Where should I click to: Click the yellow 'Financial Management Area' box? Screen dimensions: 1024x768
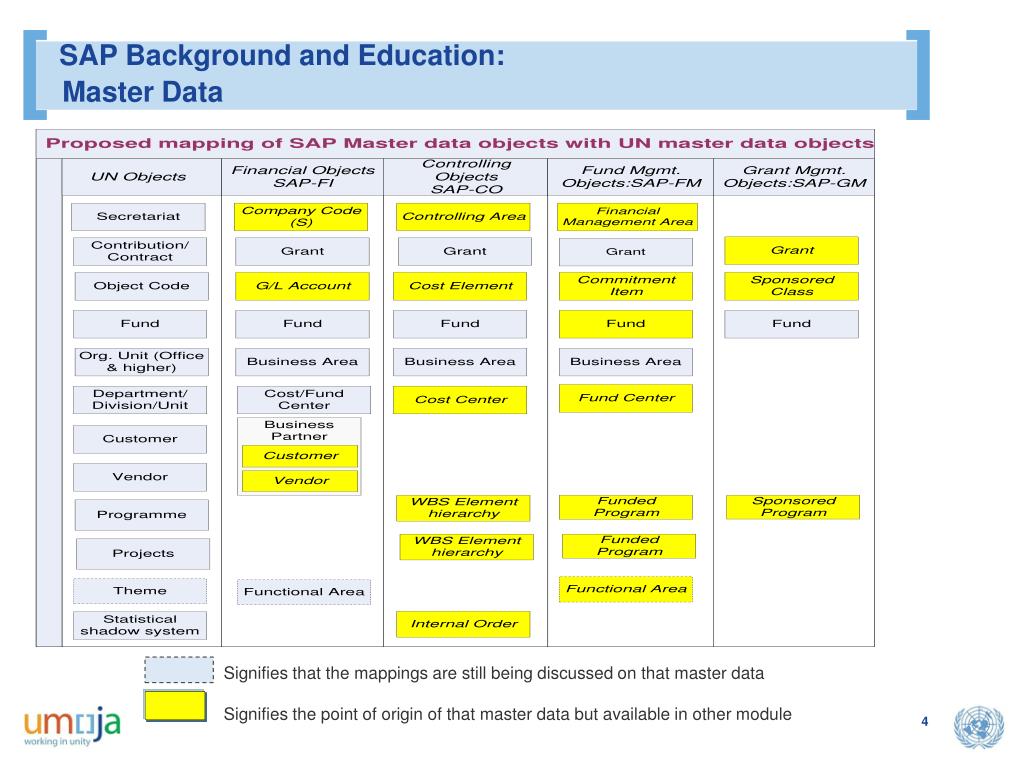pyautogui.click(x=627, y=217)
